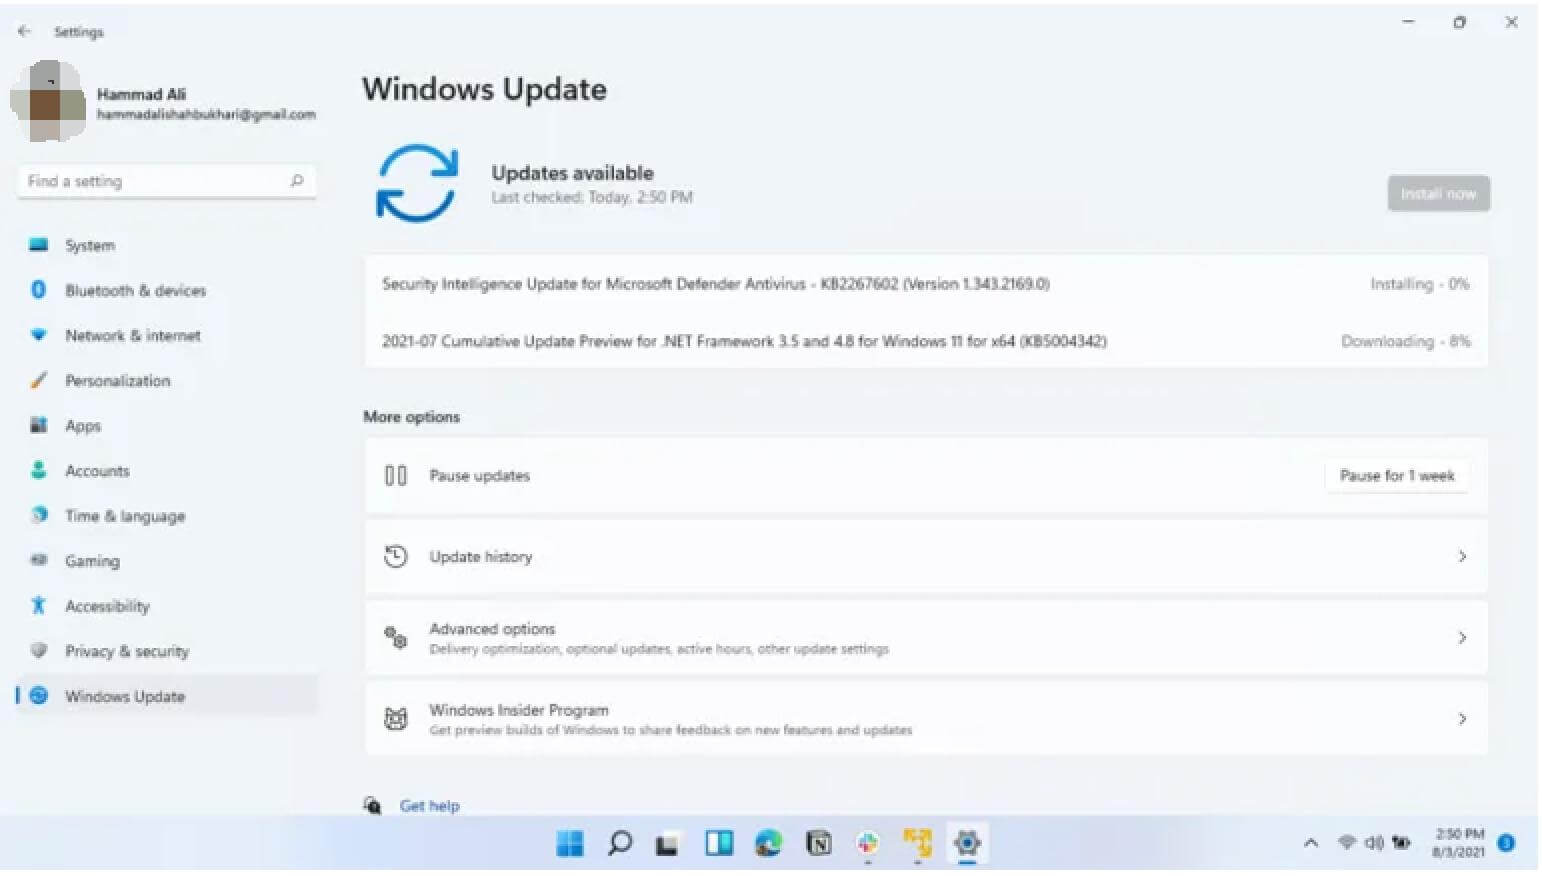The image size is (1542, 876).
Task: Open Widgets from the taskbar
Action: [719, 844]
